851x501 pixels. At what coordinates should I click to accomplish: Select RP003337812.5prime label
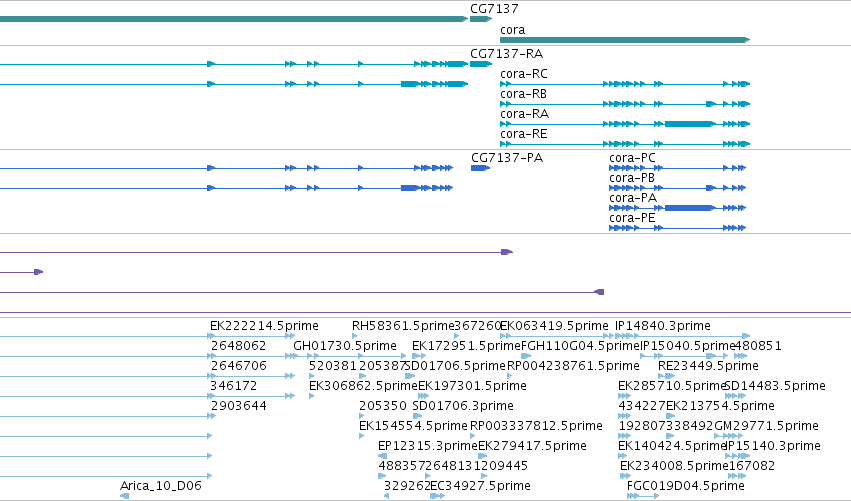[x=536, y=427]
